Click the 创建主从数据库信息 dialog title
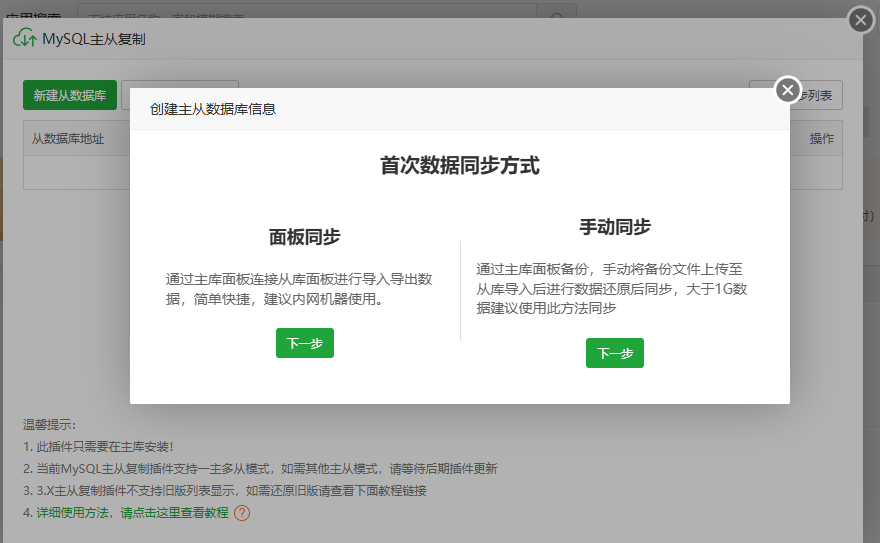Screen dimensions: 880x543 point(213,109)
